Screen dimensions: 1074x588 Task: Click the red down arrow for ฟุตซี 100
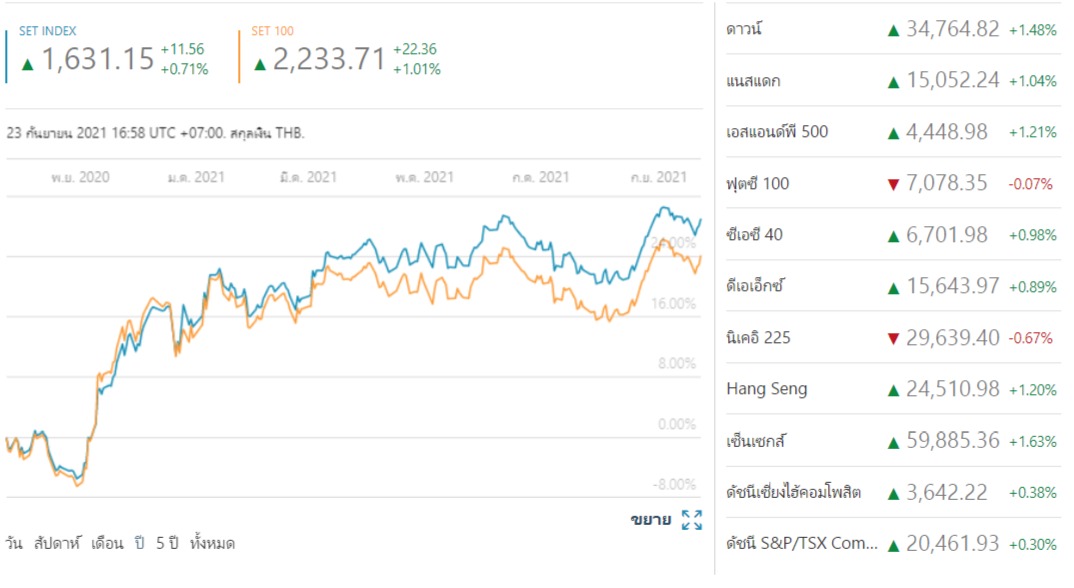[893, 183]
